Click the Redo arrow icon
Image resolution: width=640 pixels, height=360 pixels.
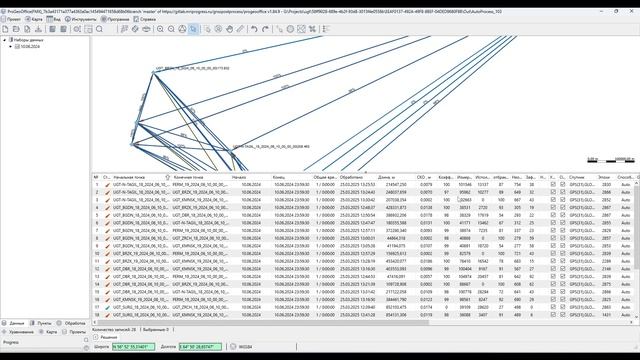265,29
